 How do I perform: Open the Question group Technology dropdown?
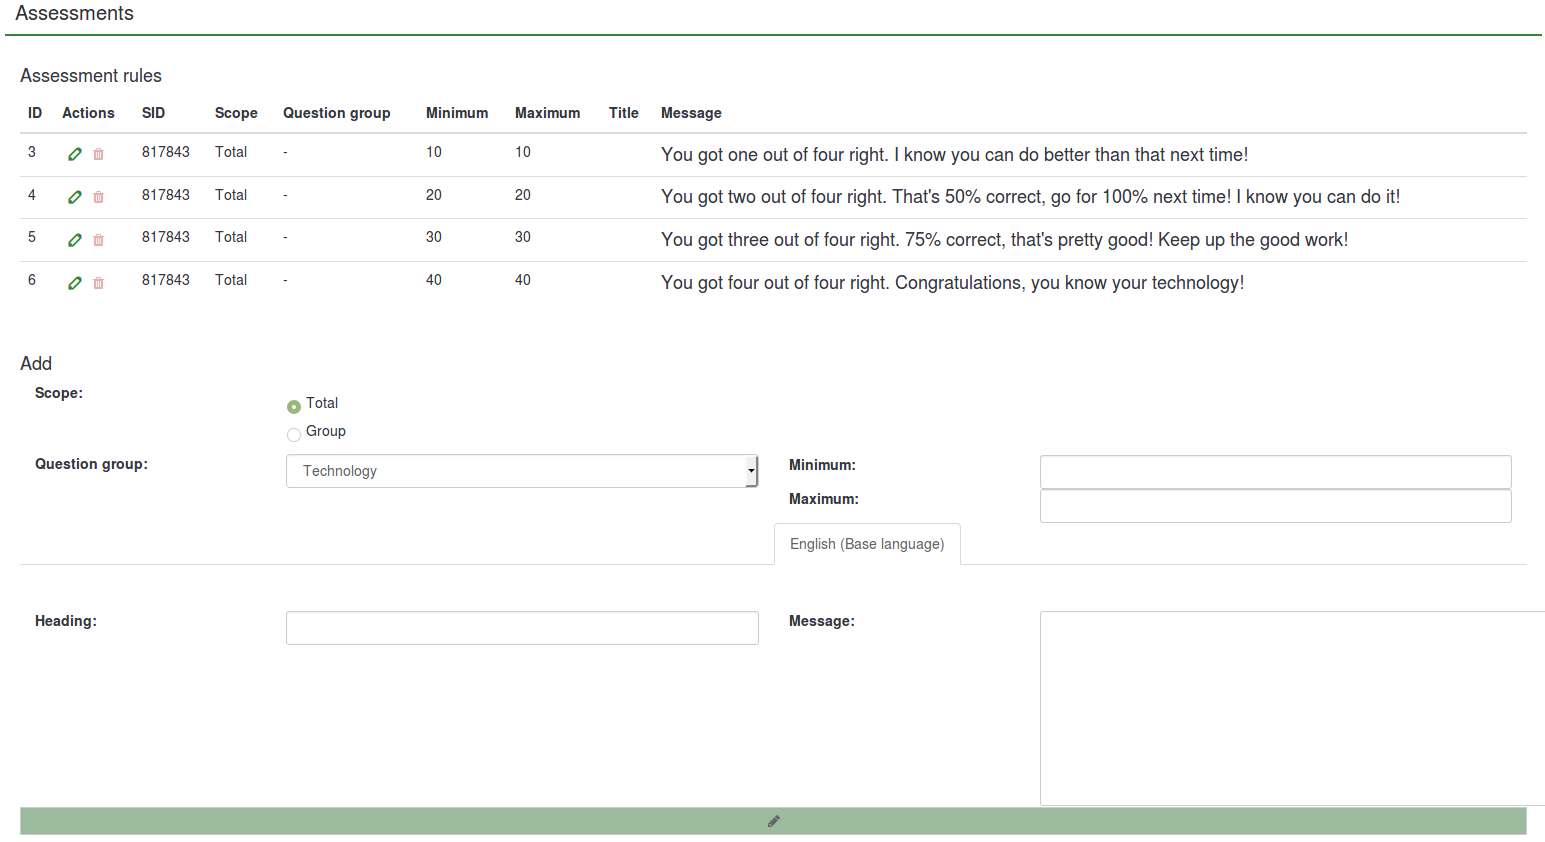521,471
